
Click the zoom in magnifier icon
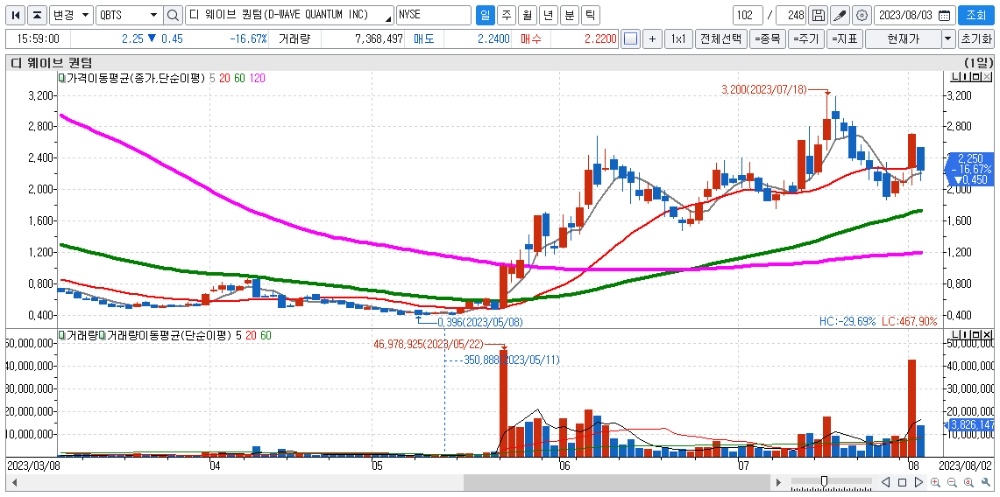pyautogui.click(x=936, y=482)
